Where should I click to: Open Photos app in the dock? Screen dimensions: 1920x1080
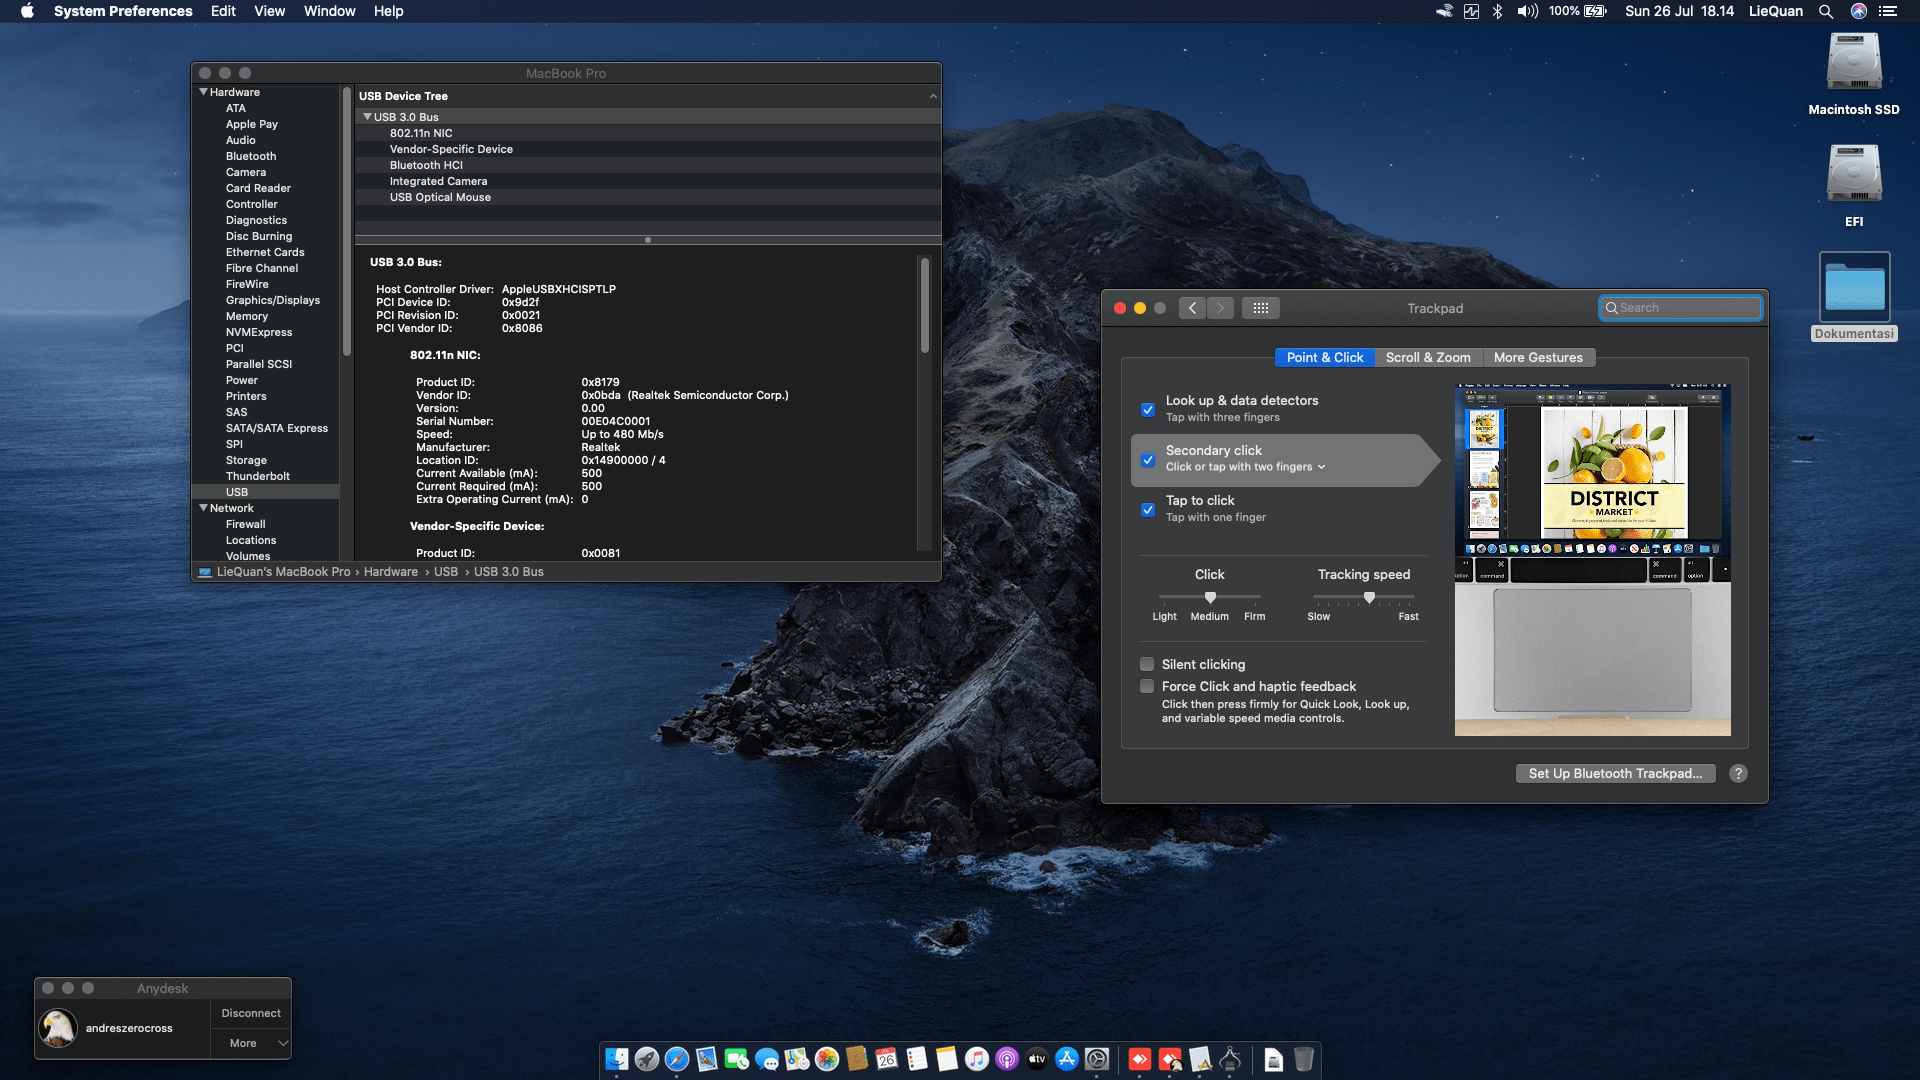coord(827,1059)
